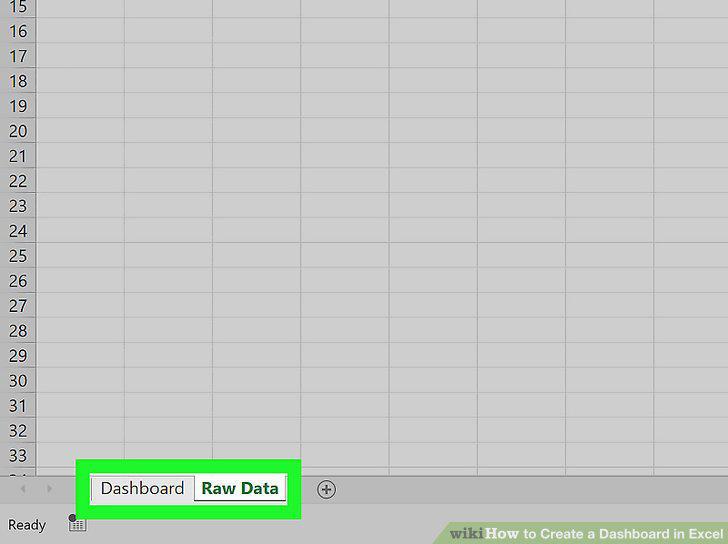Select row 24 header
This screenshot has width=728, height=544.
tap(18, 231)
